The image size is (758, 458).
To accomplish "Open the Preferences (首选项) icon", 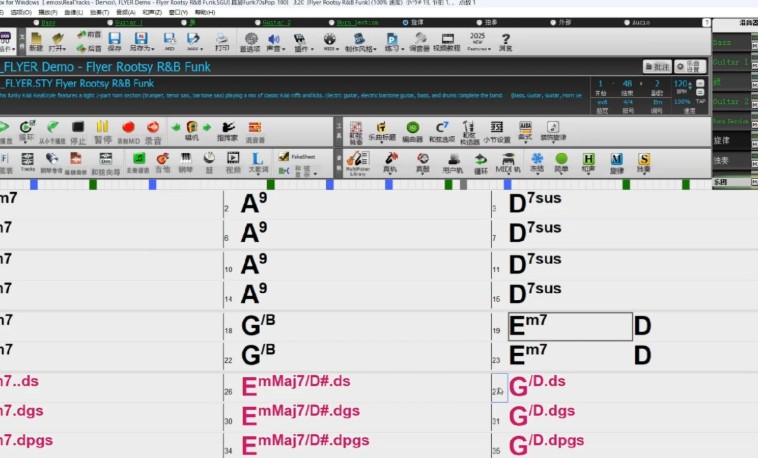I will coord(250,41).
